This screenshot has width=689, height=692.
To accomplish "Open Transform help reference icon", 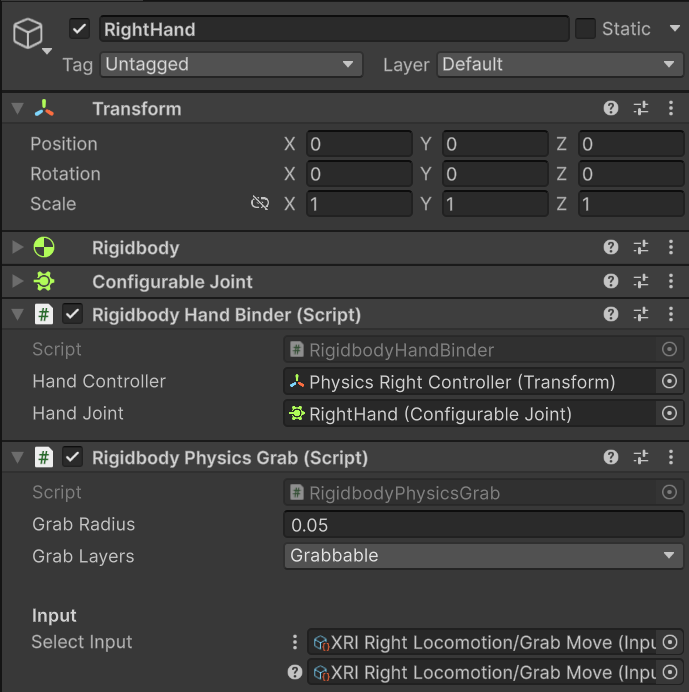I will pos(611,108).
